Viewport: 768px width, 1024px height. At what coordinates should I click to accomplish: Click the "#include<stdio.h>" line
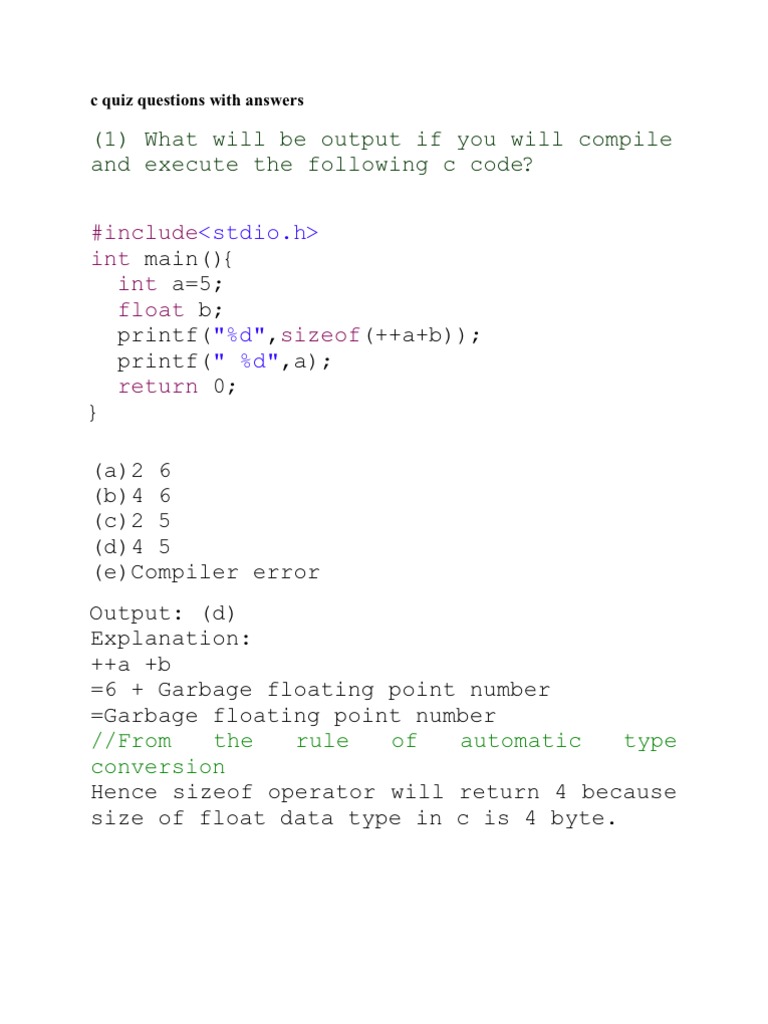pos(204,233)
